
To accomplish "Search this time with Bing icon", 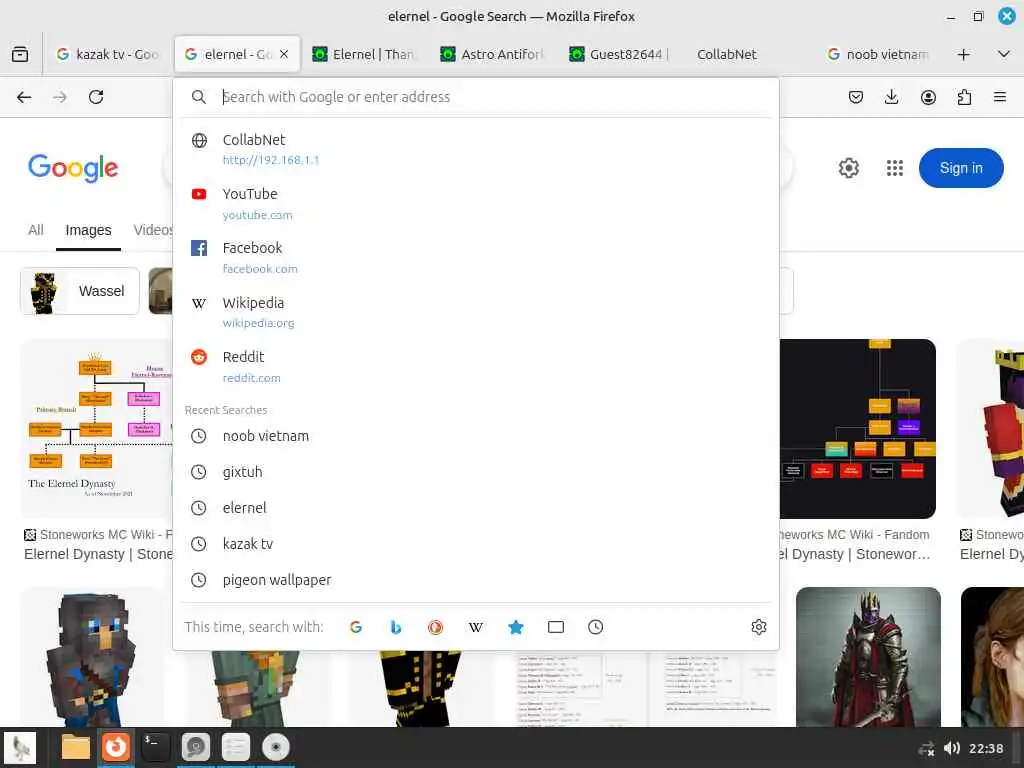I will point(396,627).
